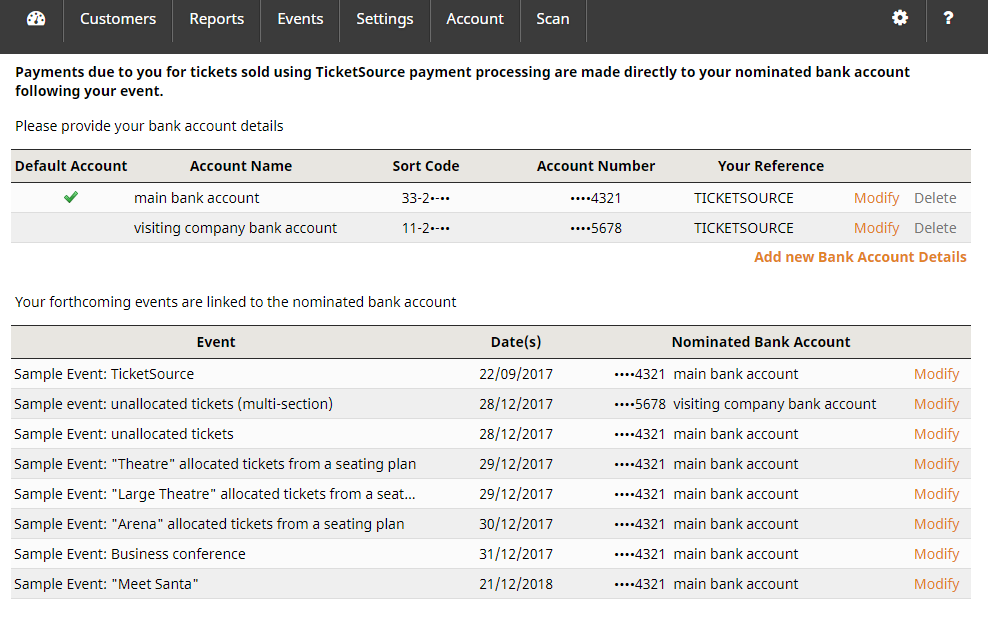Select the Account menu item
Image resolution: width=988 pixels, height=634 pixels.
(475, 19)
